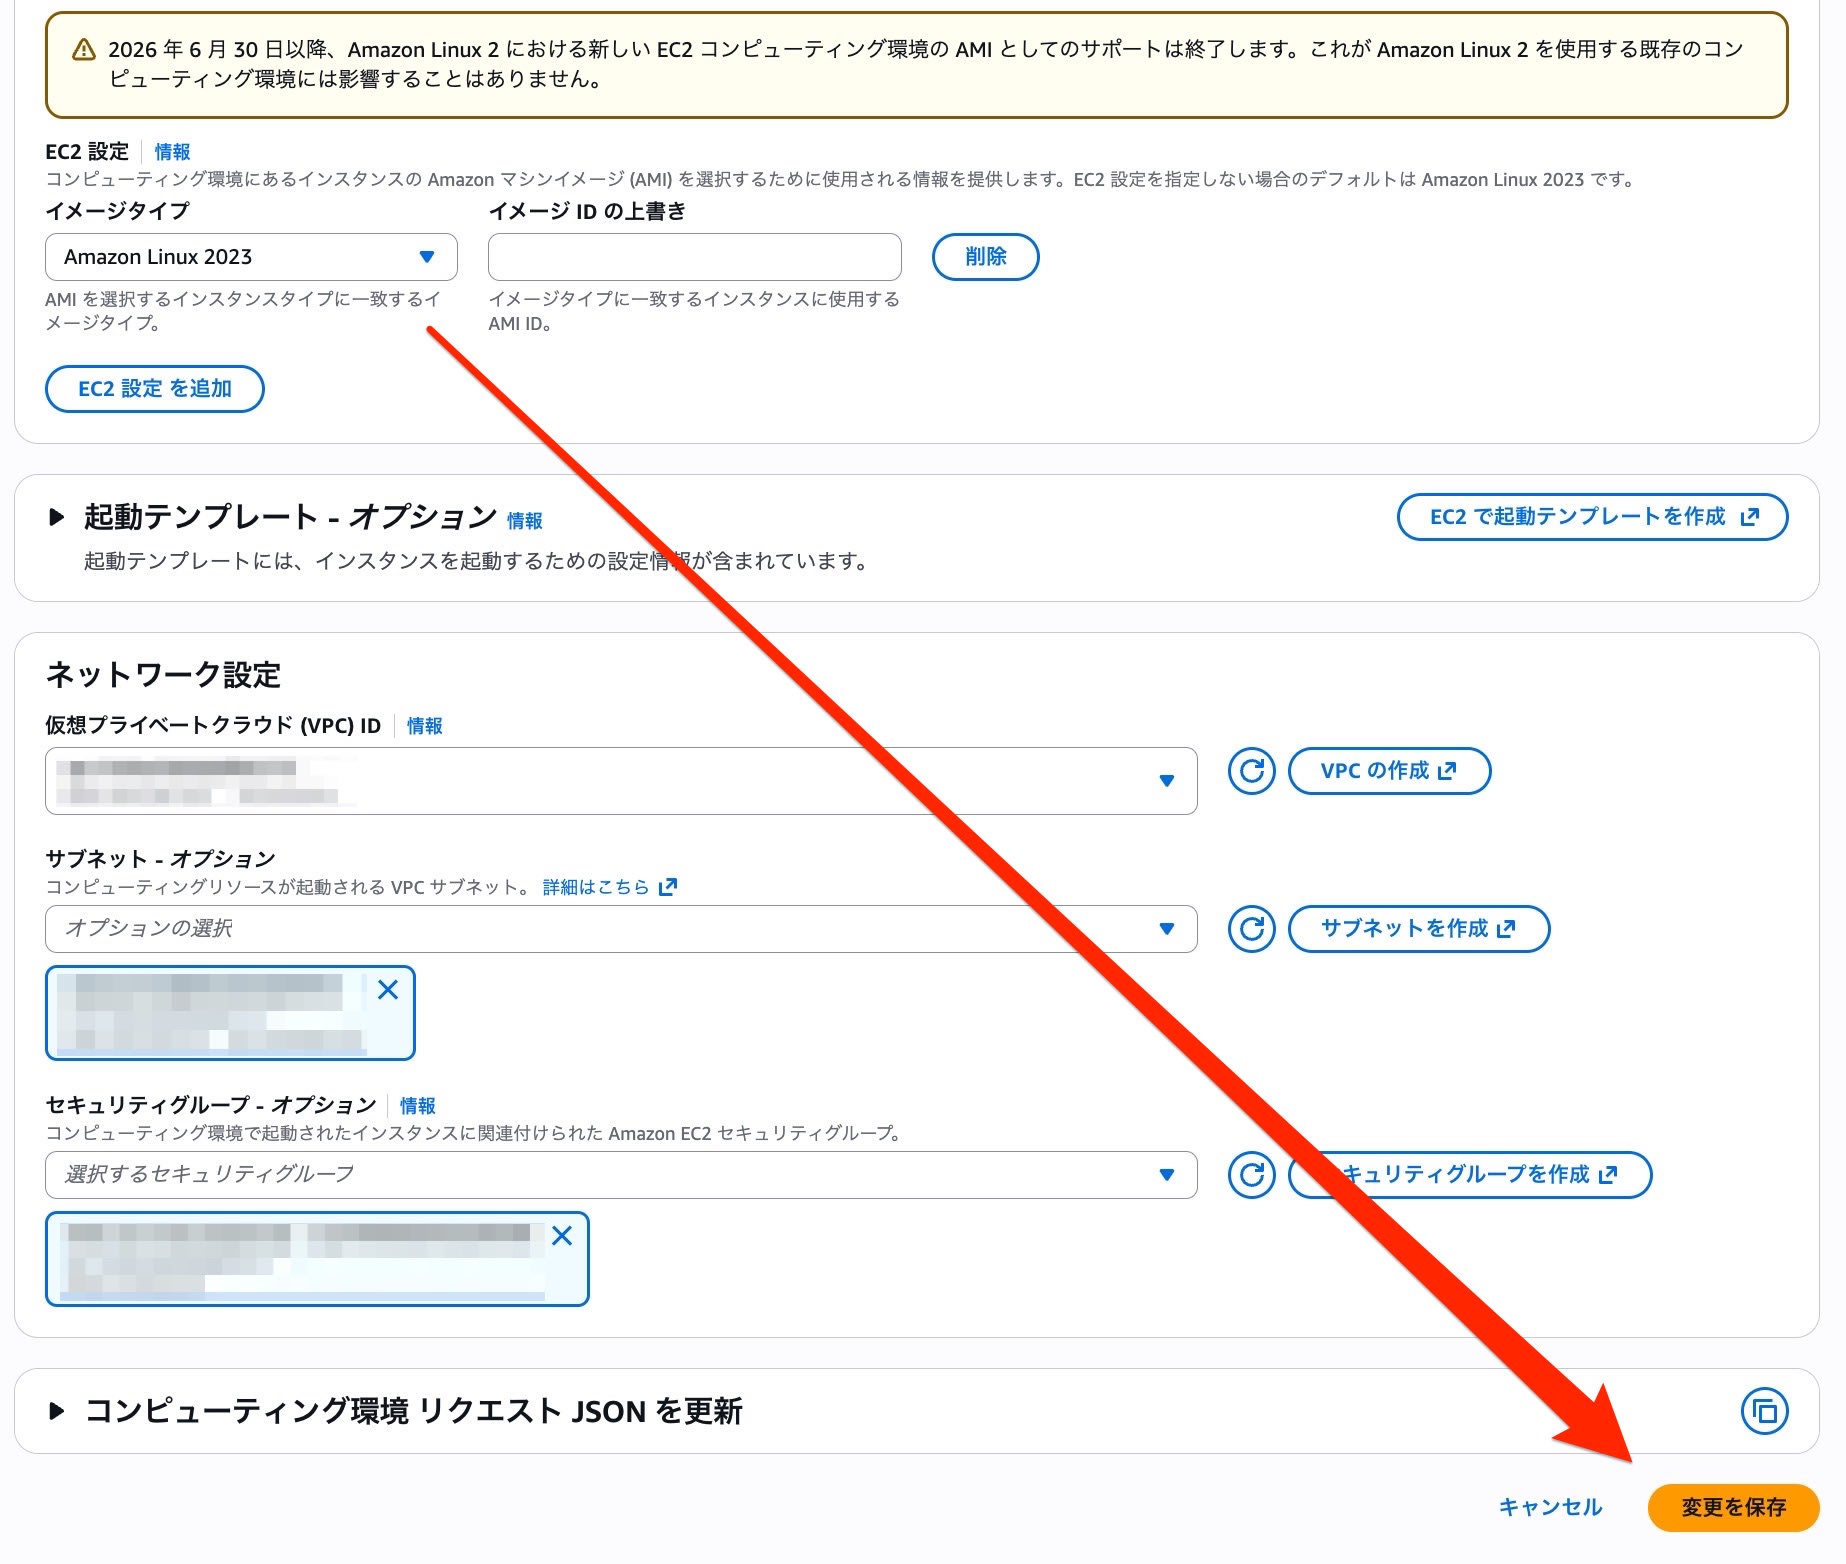The height and width of the screenshot is (1564, 1846).
Task: Remove the selected security group chip
Action: coord(564,1237)
